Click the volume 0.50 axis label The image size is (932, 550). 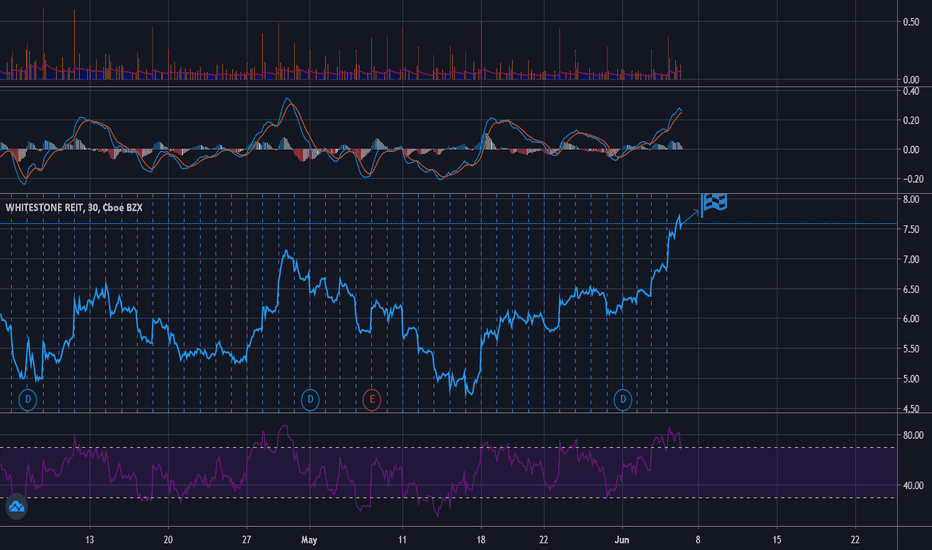[911, 22]
